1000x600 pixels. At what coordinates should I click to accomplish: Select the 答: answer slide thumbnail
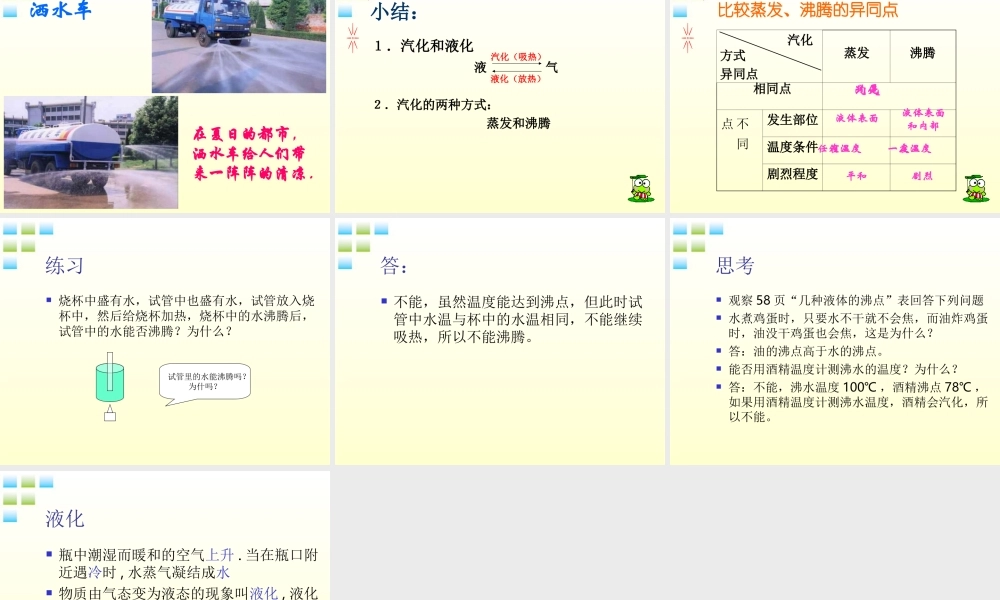point(499,341)
